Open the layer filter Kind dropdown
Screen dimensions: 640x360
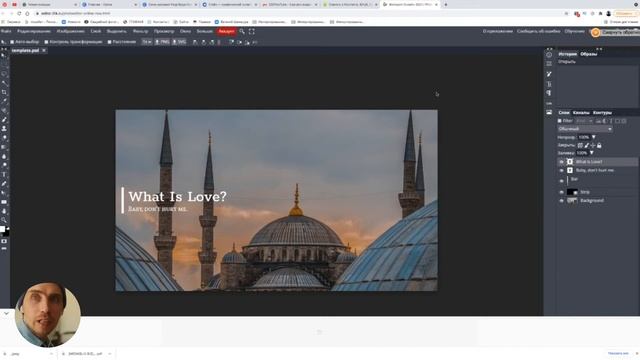(584, 121)
